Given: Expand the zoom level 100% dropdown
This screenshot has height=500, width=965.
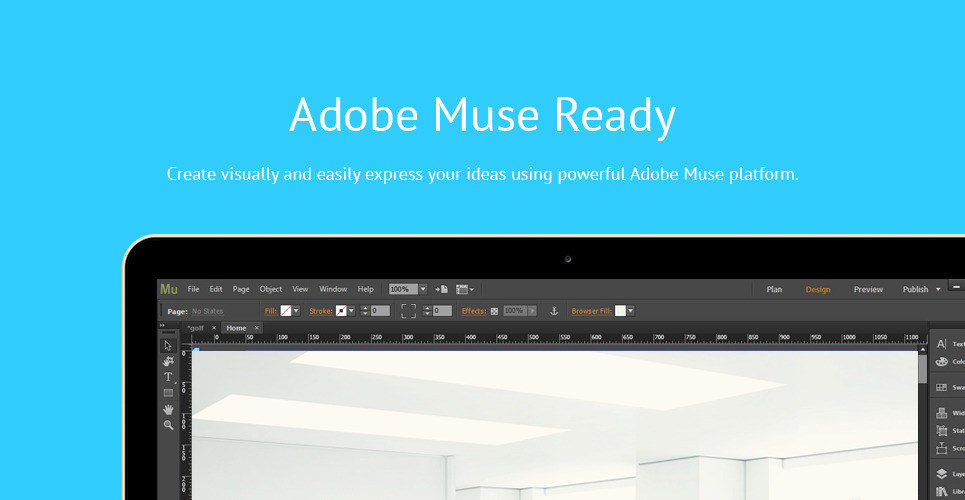Looking at the screenshot, I should click(x=423, y=289).
